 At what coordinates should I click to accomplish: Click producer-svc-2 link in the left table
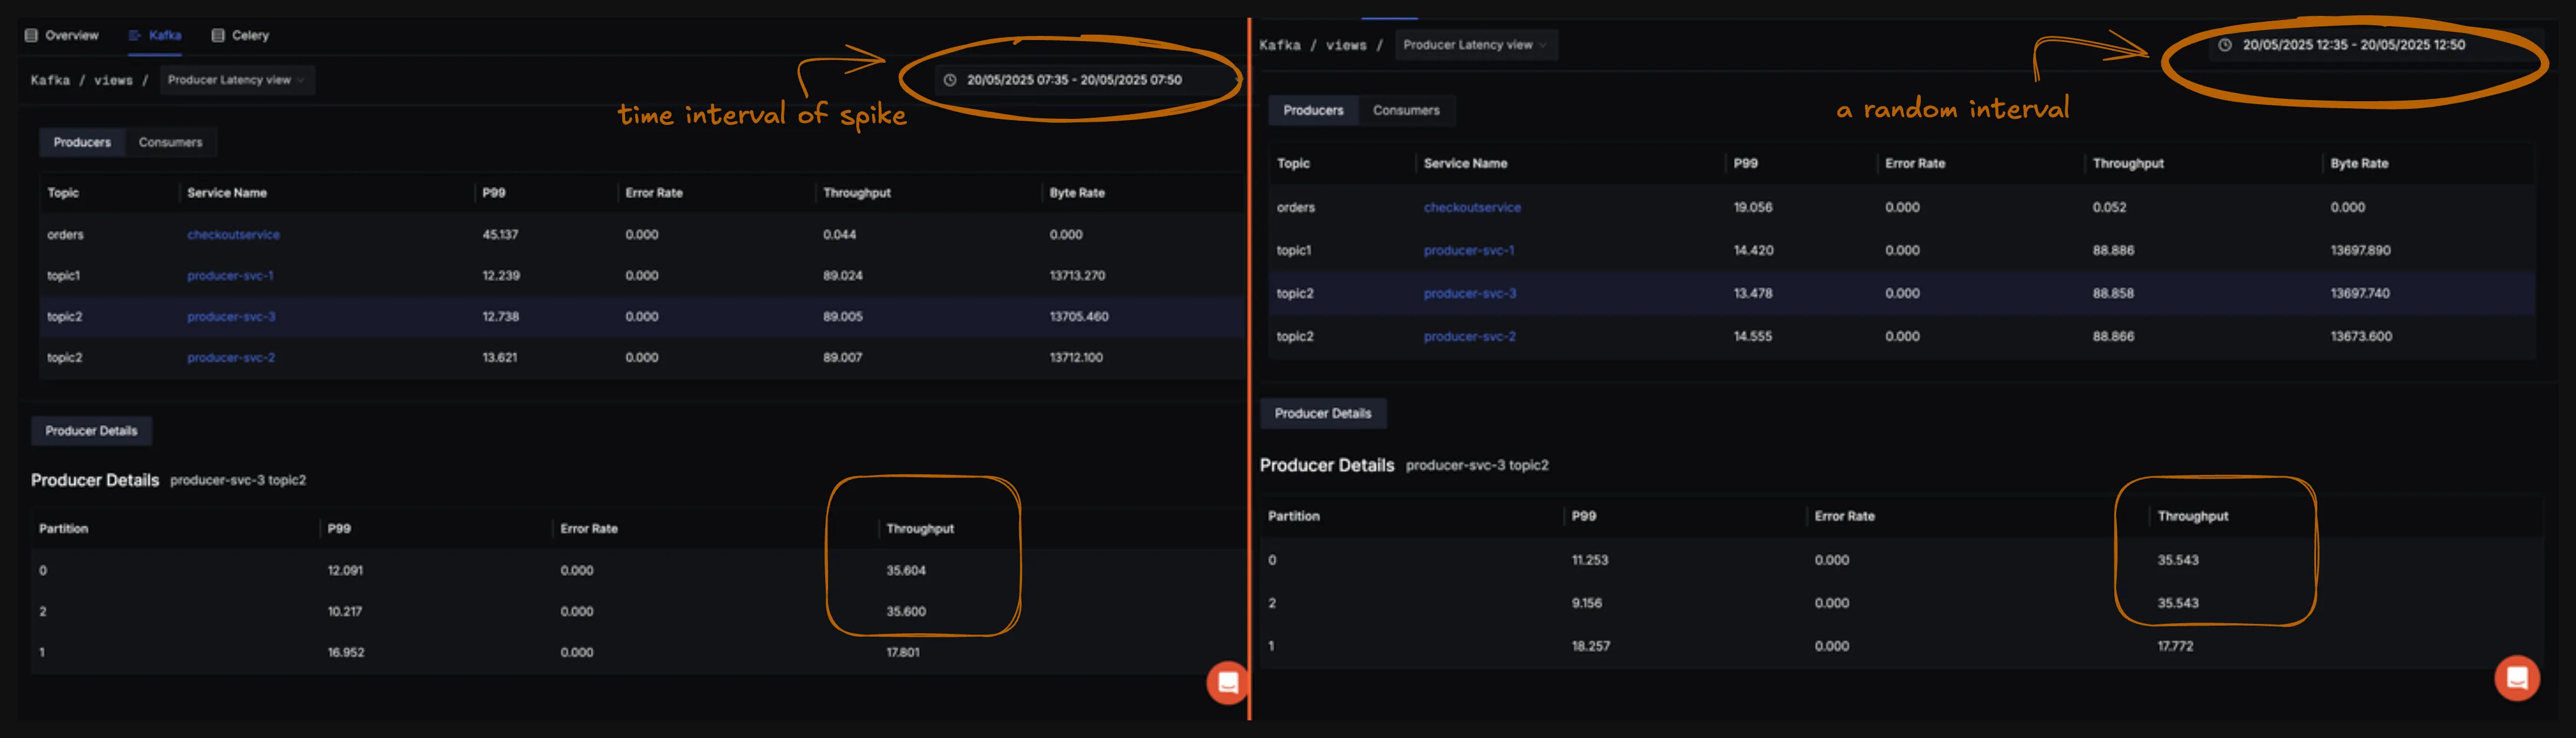click(230, 357)
